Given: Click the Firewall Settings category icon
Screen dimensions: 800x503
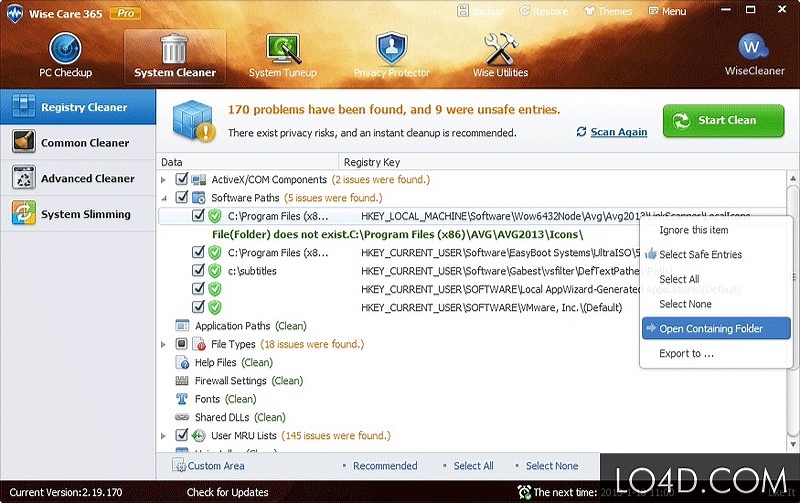Looking at the screenshot, I should coord(182,381).
